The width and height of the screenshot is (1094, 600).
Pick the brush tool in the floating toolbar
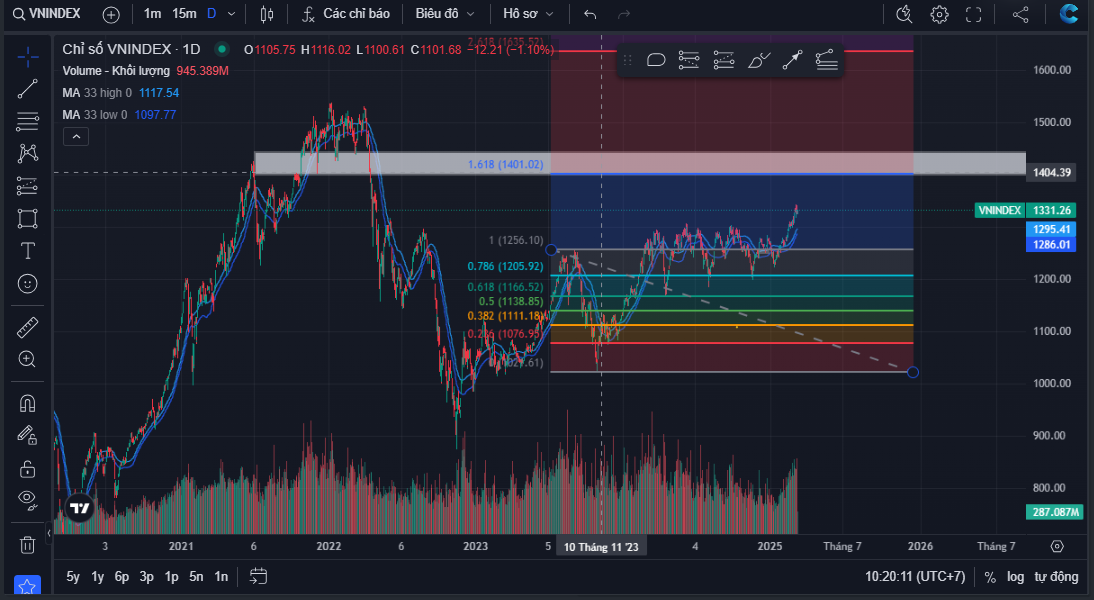tap(758, 60)
